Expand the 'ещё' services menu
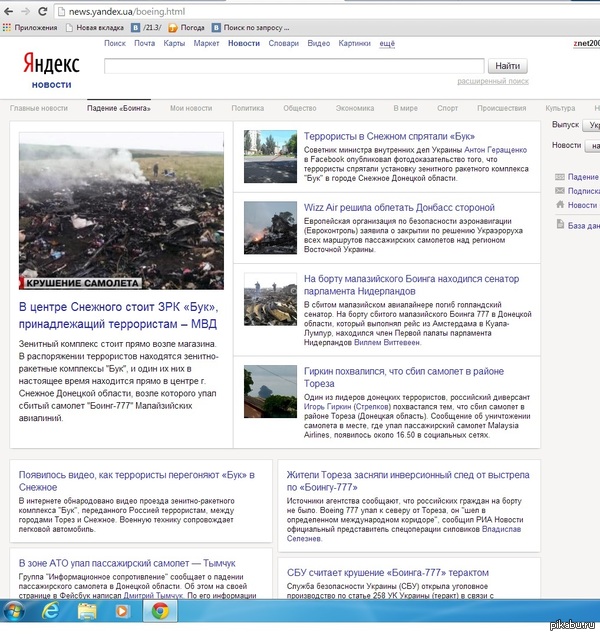This screenshot has height=636, width=600. [386, 44]
